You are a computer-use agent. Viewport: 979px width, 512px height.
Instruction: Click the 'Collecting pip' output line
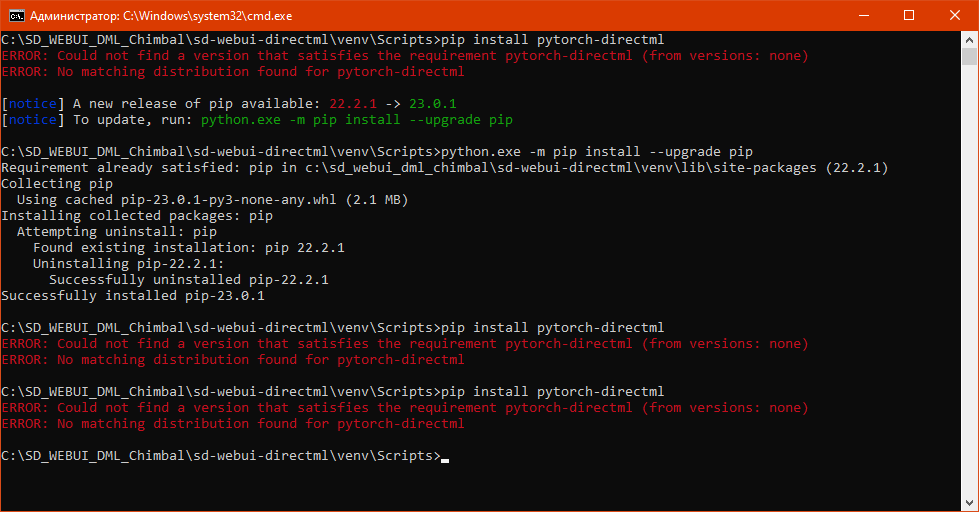(57, 184)
